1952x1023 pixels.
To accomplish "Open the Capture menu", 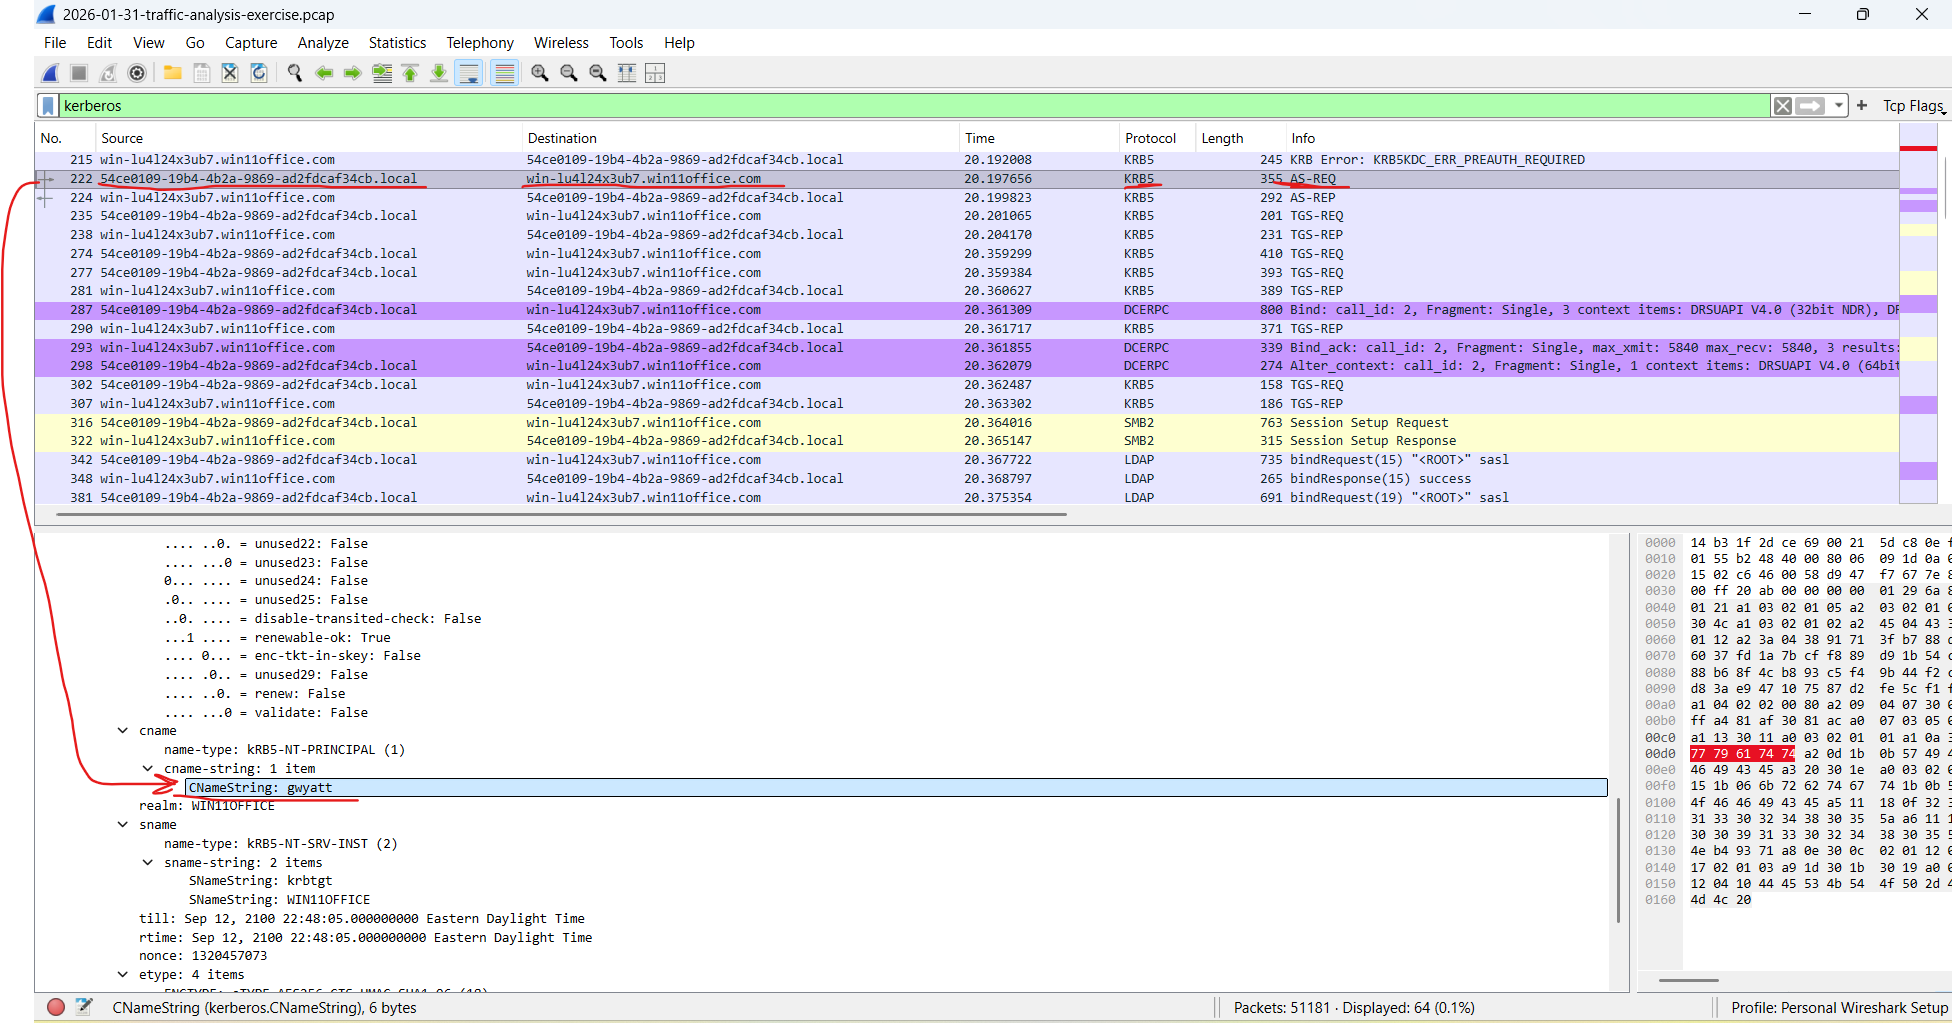I will (251, 43).
